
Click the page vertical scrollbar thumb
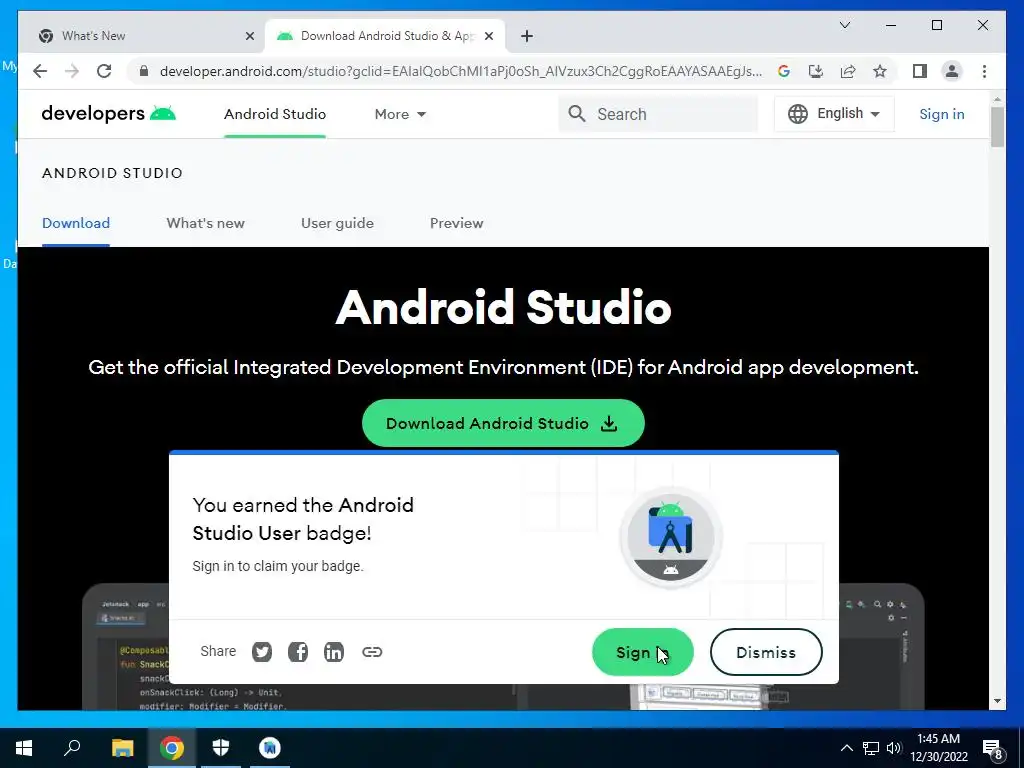(997, 127)
